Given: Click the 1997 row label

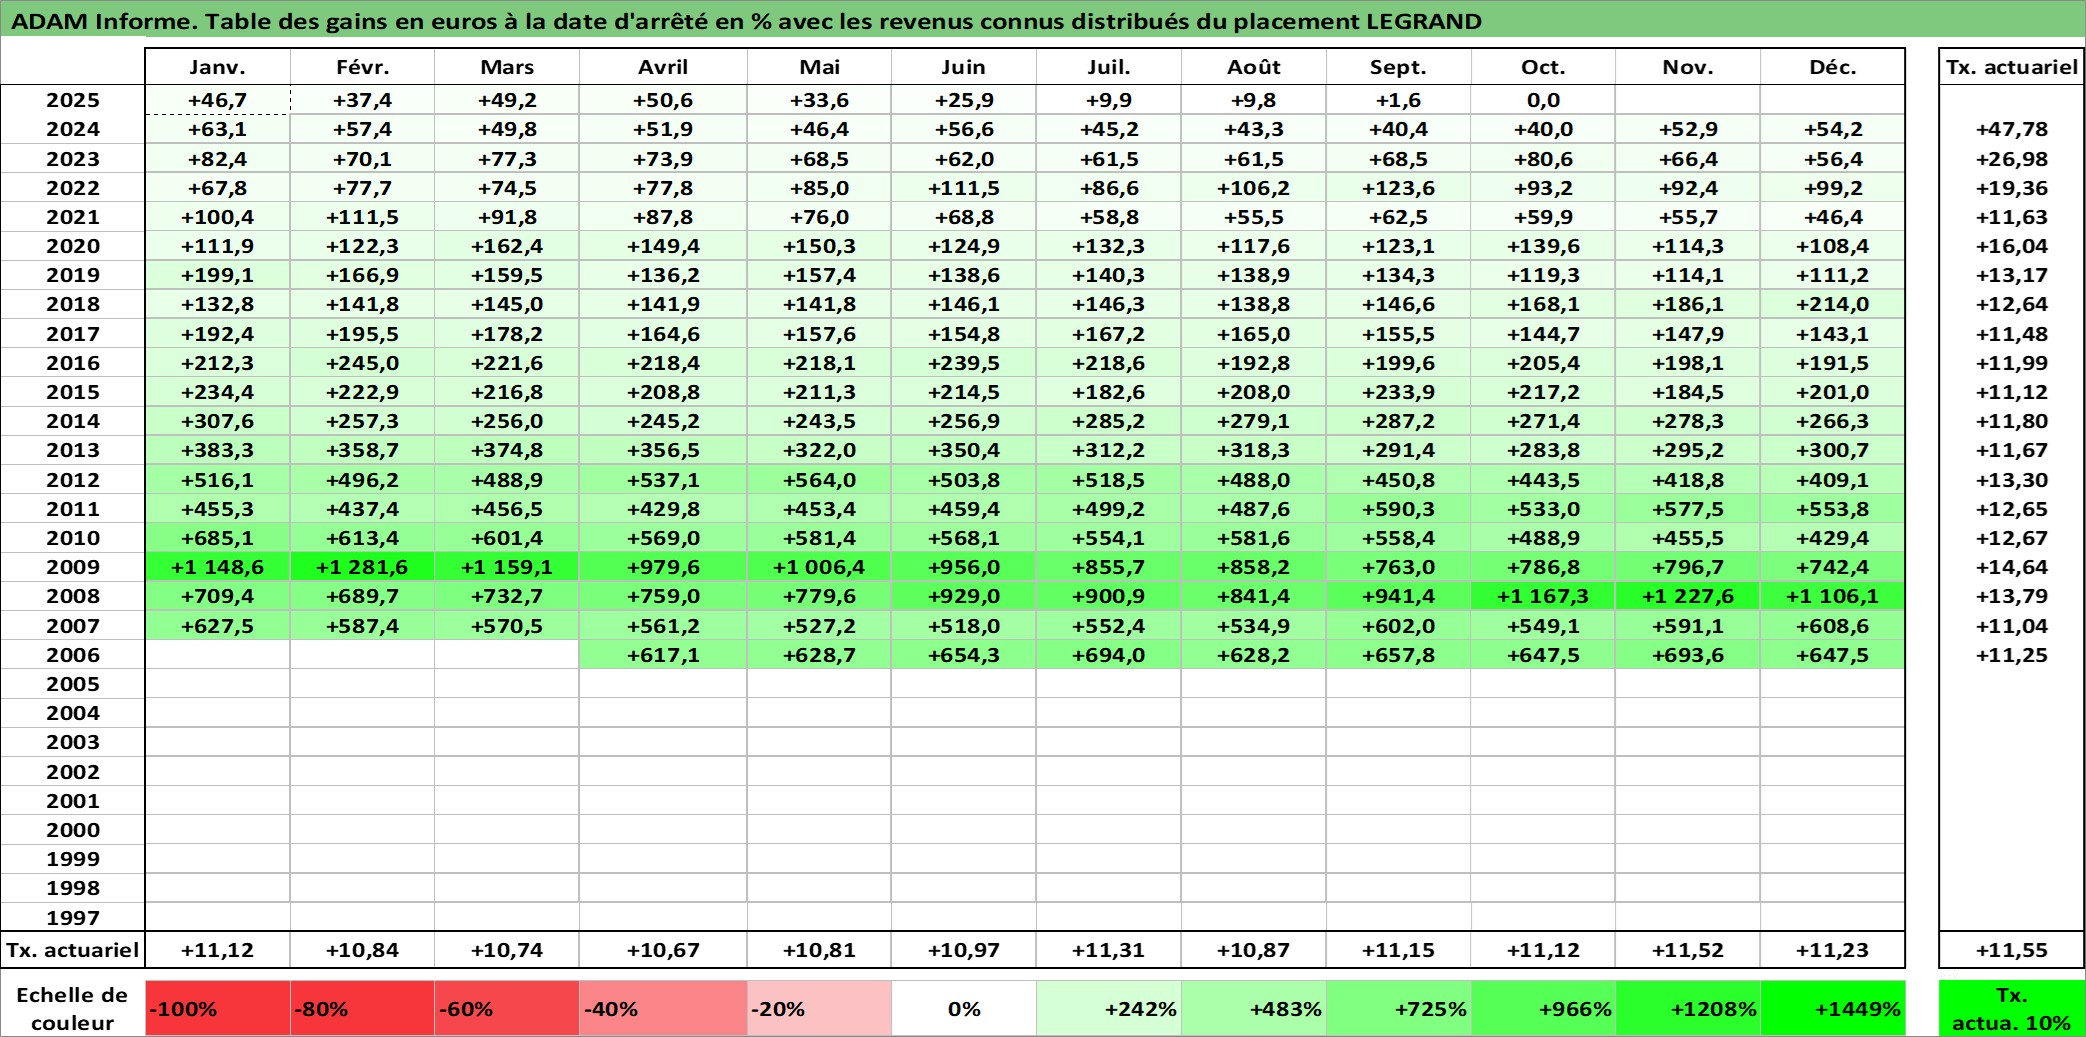Looking at the screenshot, I should [73, 918].
